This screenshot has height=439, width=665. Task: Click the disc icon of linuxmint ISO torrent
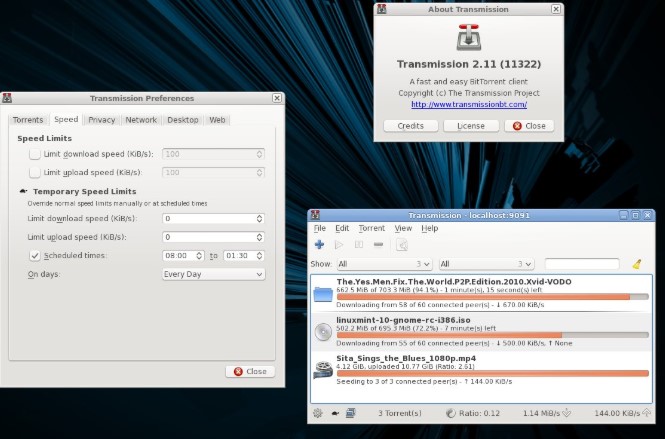323,332
